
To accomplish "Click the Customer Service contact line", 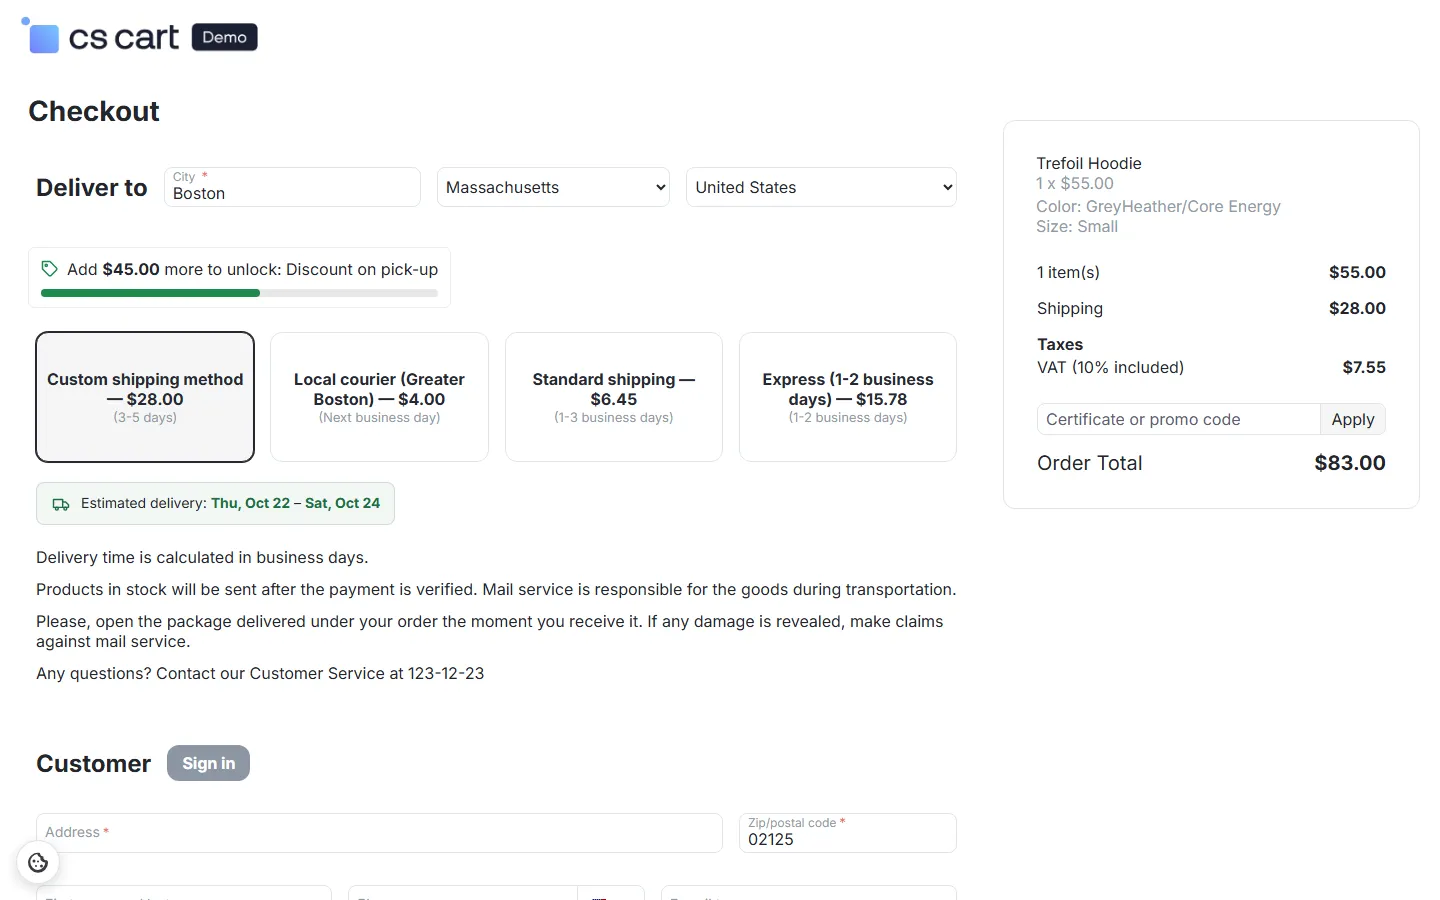I will point(260,673).
